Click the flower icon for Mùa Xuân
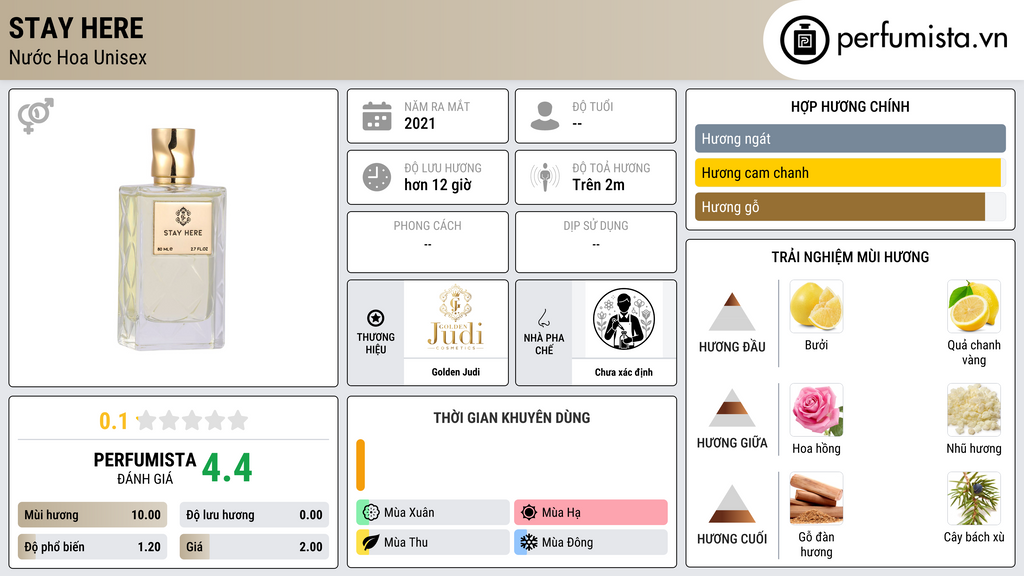1024x576 pixels. (371, 512)
